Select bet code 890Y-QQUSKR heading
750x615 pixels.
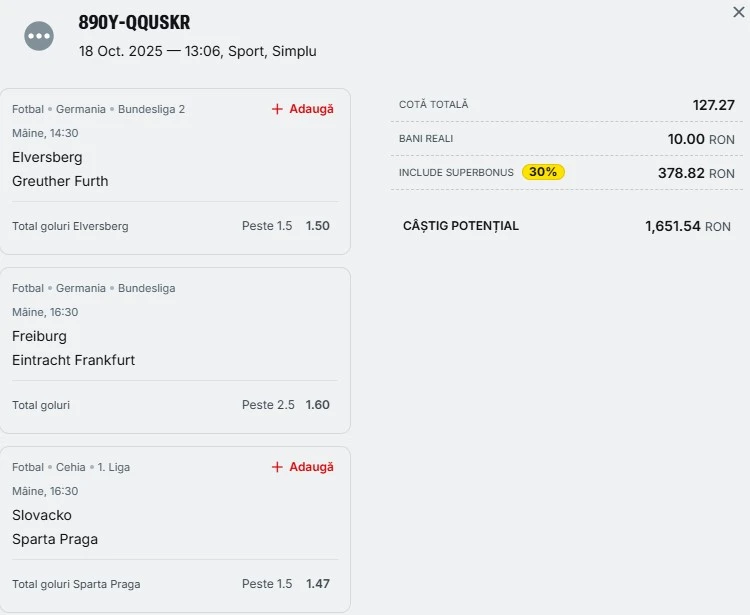point(134,22)
